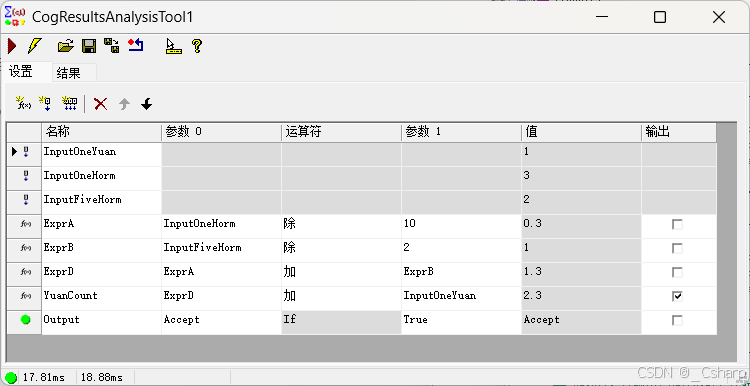
Task: Run the tool with the red play icon
Action: tap(12, 46)
